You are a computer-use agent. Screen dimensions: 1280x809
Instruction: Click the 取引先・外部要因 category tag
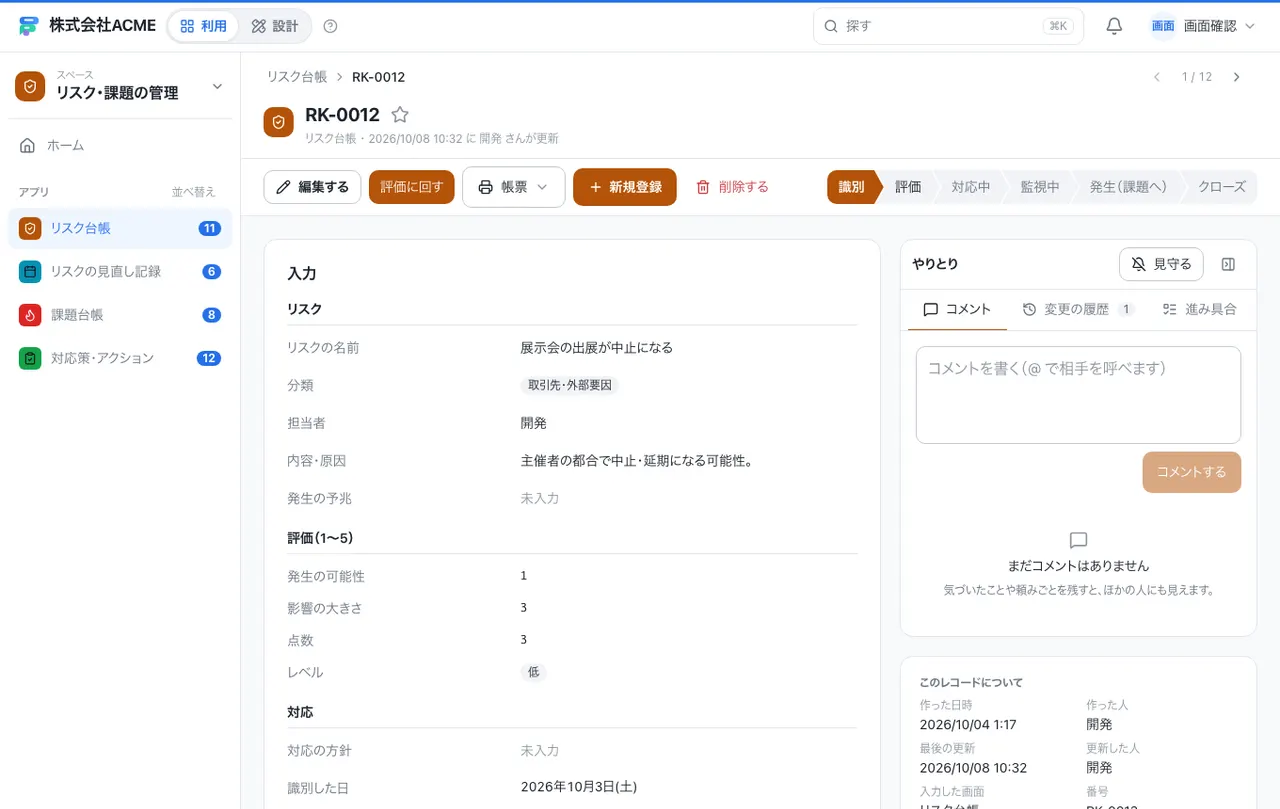[x=569, y=385]
